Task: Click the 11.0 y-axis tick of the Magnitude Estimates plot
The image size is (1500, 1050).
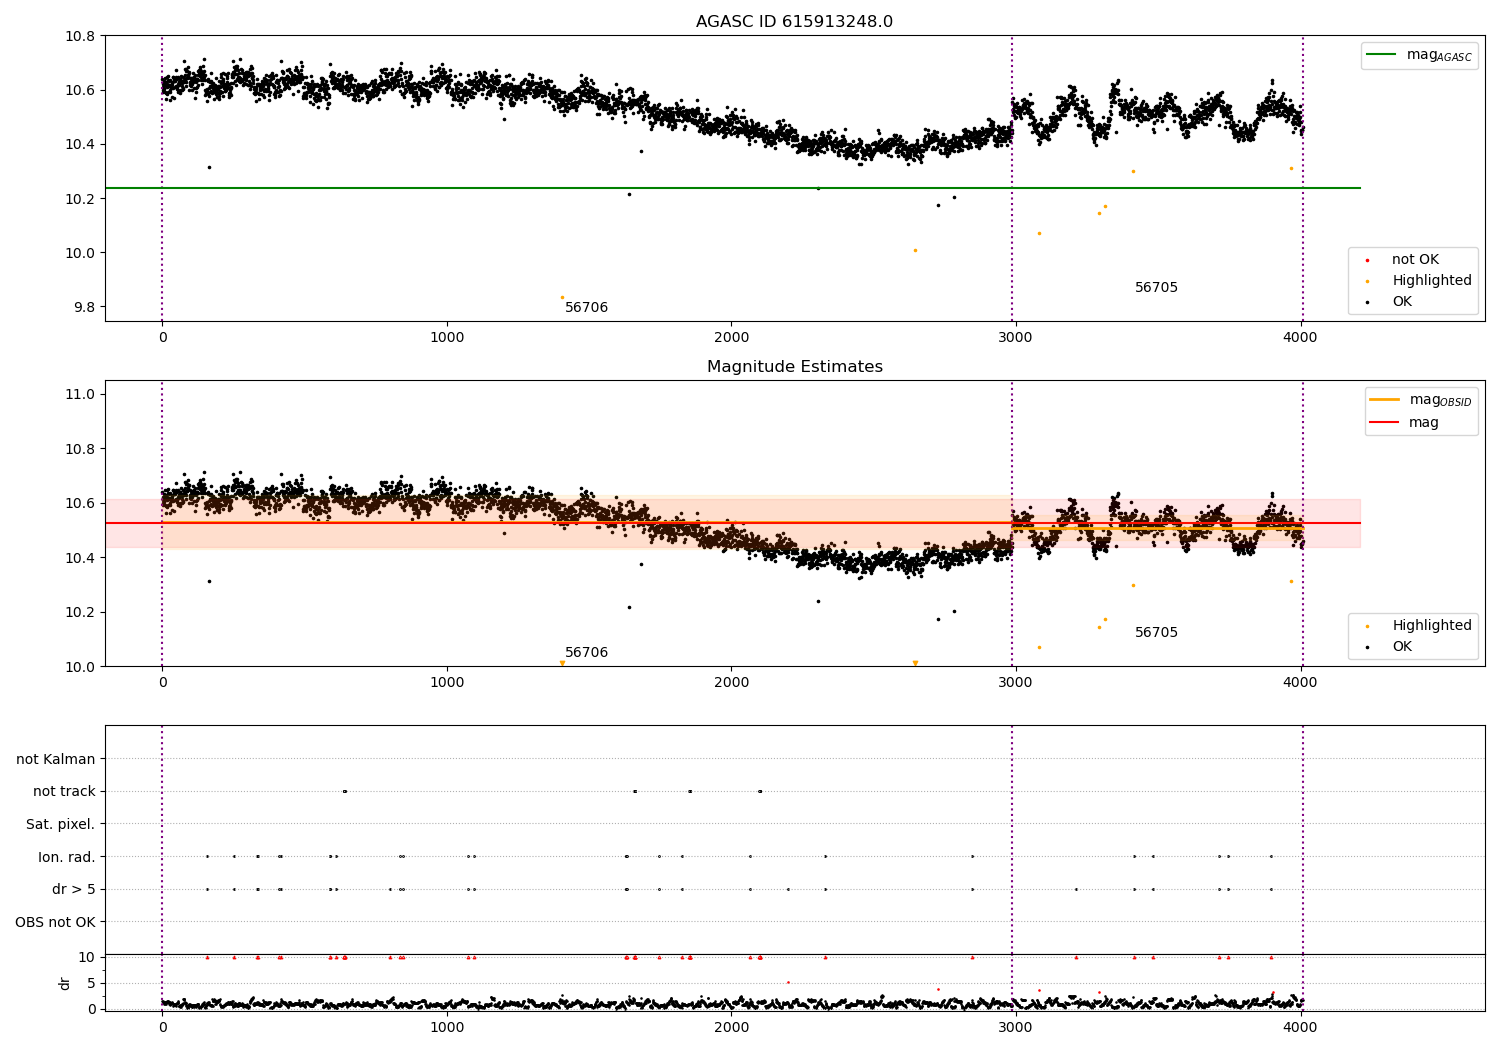Action: 80,395
